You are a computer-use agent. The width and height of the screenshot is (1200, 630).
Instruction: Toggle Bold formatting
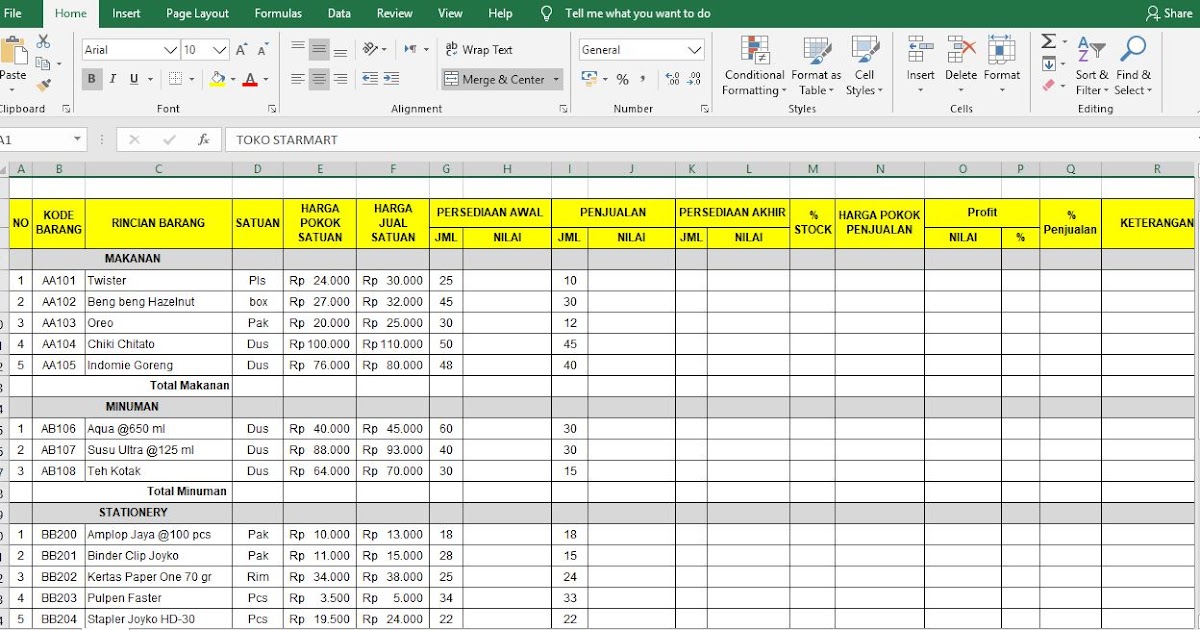point(92,79)
